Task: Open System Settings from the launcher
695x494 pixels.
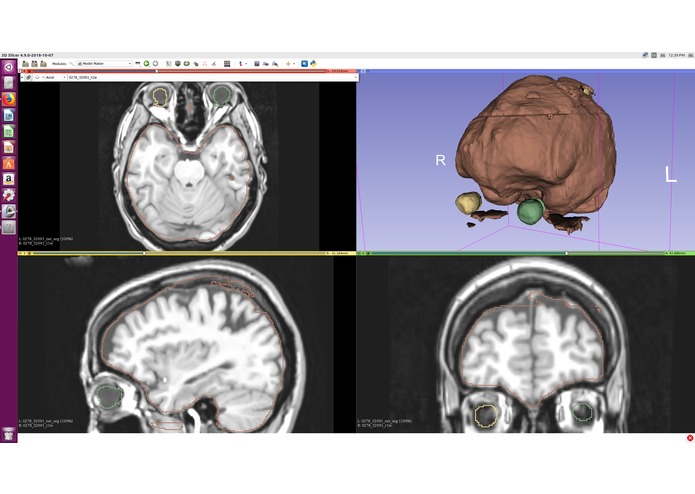Action: [8, 195]
